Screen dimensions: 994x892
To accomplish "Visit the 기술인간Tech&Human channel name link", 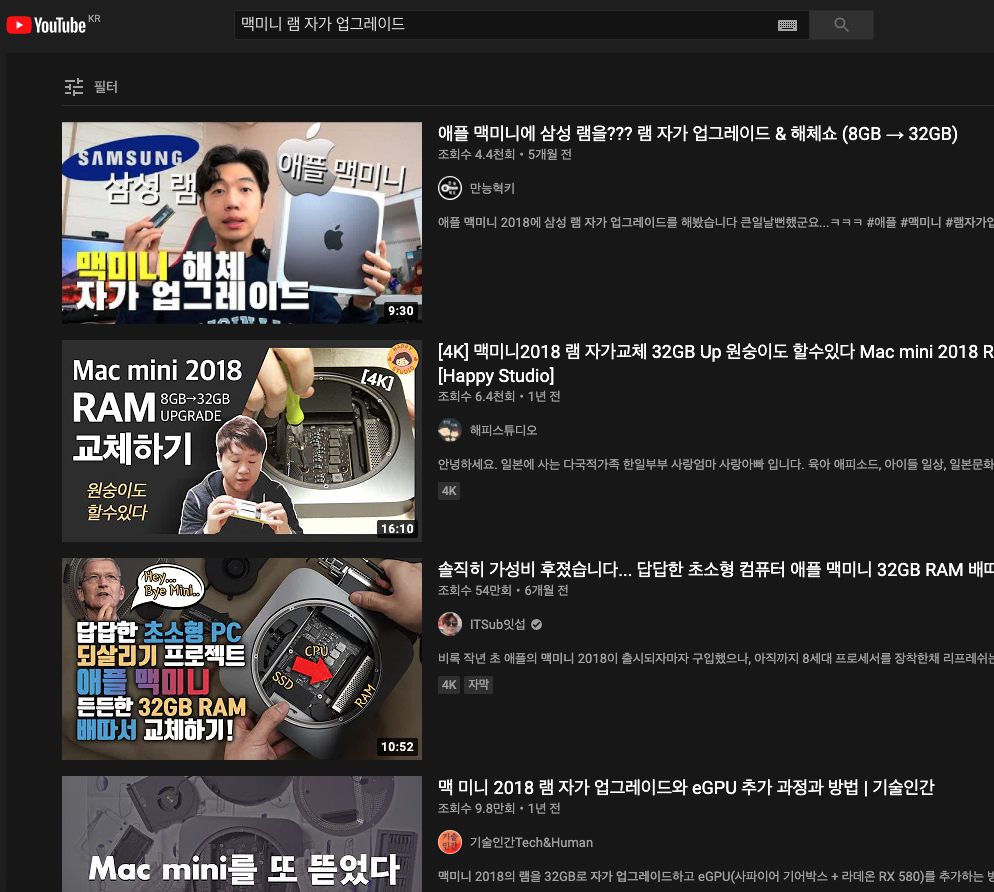I will [531, 843].
